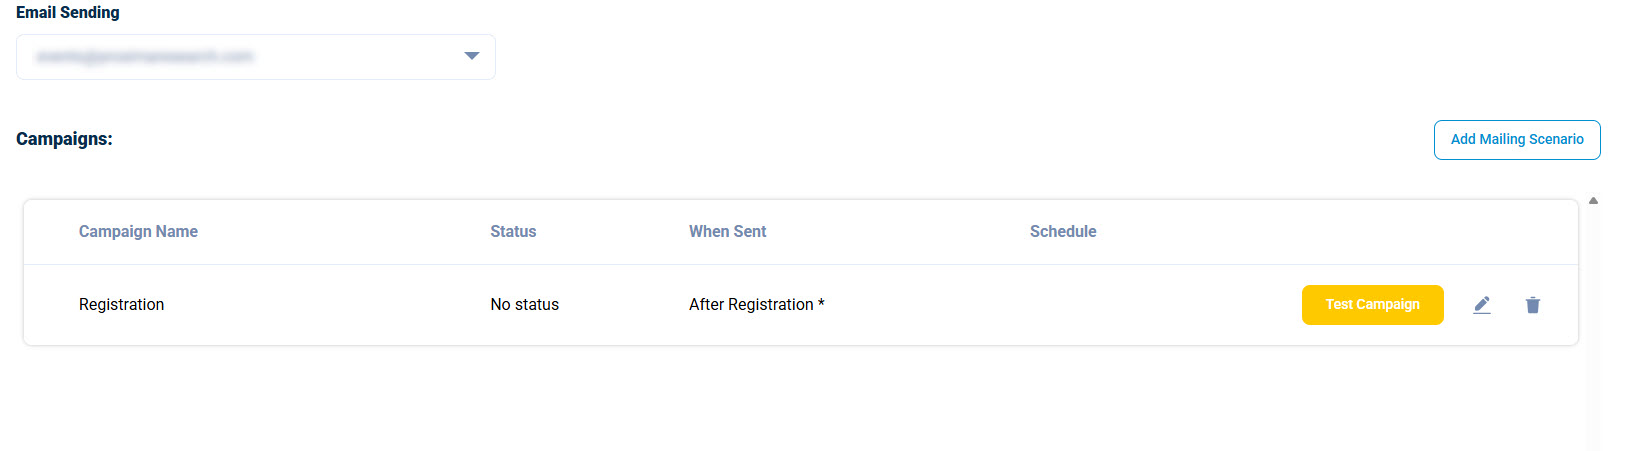Click the scrollbar up arrow
Screen dimensions: 1627x451
1593,201
